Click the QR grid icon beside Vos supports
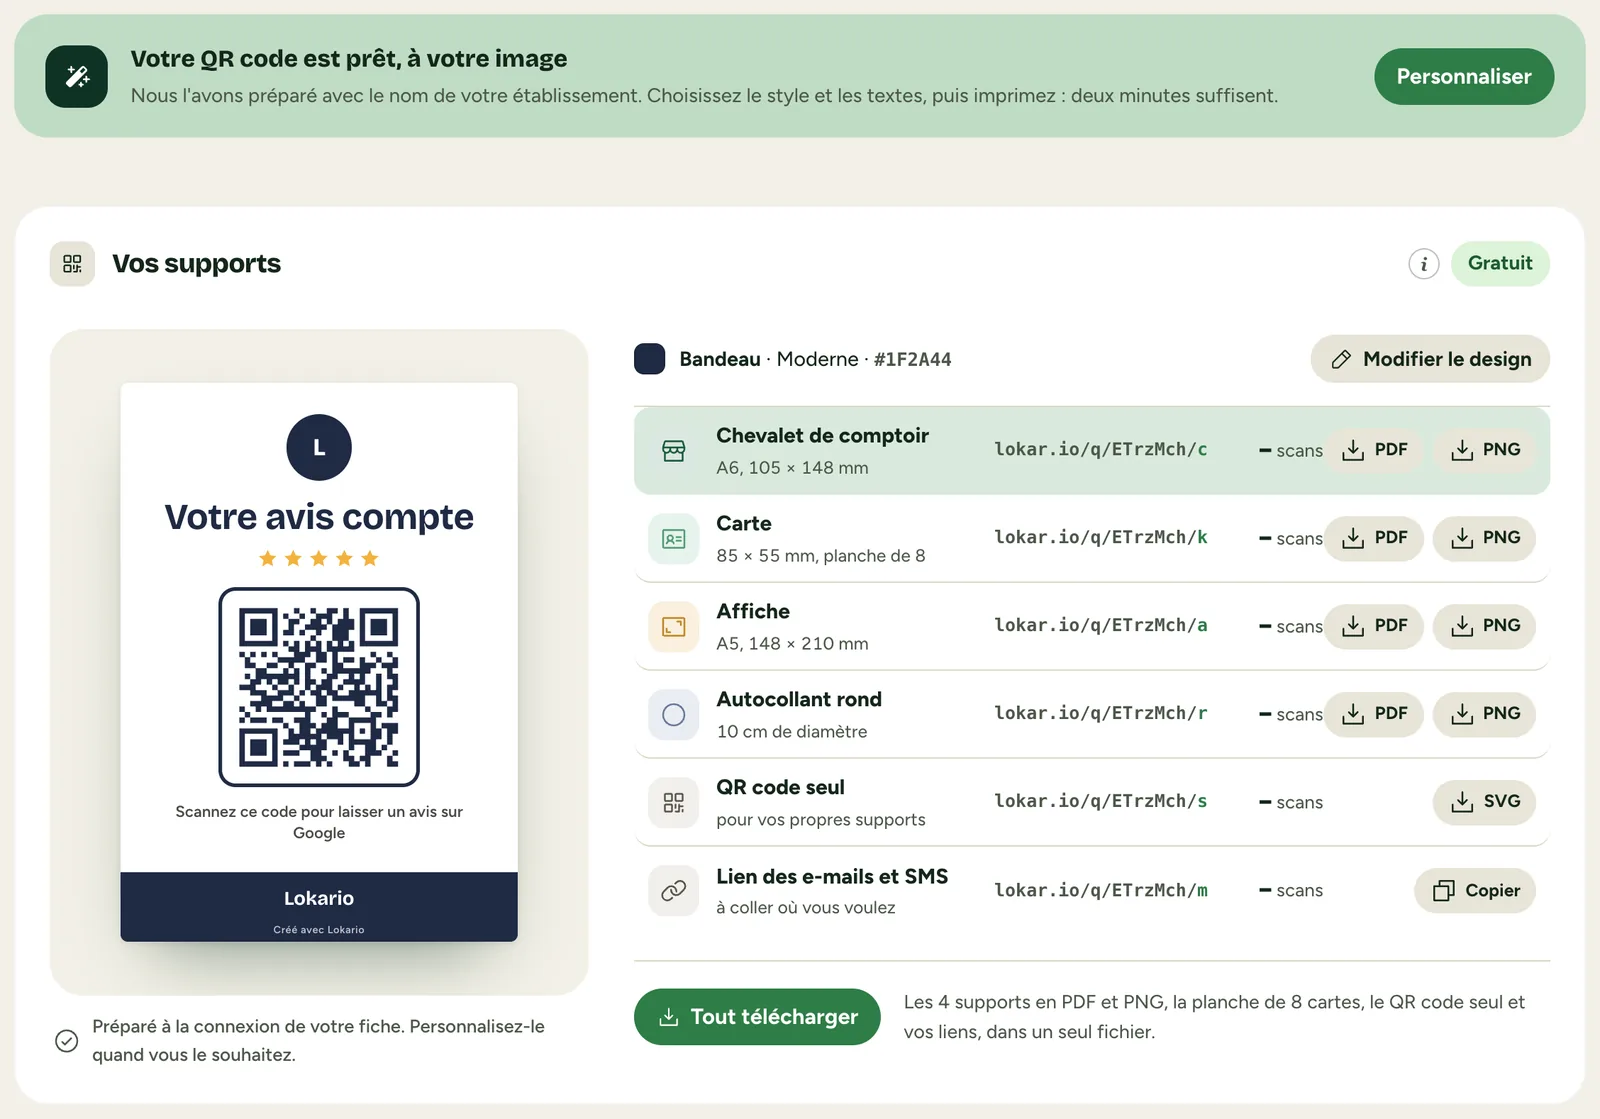Screen dimensions: 1600x1119 [x=72, y=264]
